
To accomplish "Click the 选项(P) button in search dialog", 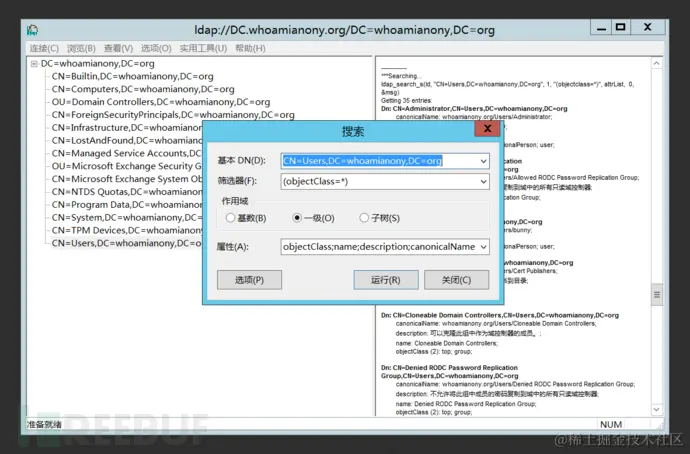I will 249,280.
